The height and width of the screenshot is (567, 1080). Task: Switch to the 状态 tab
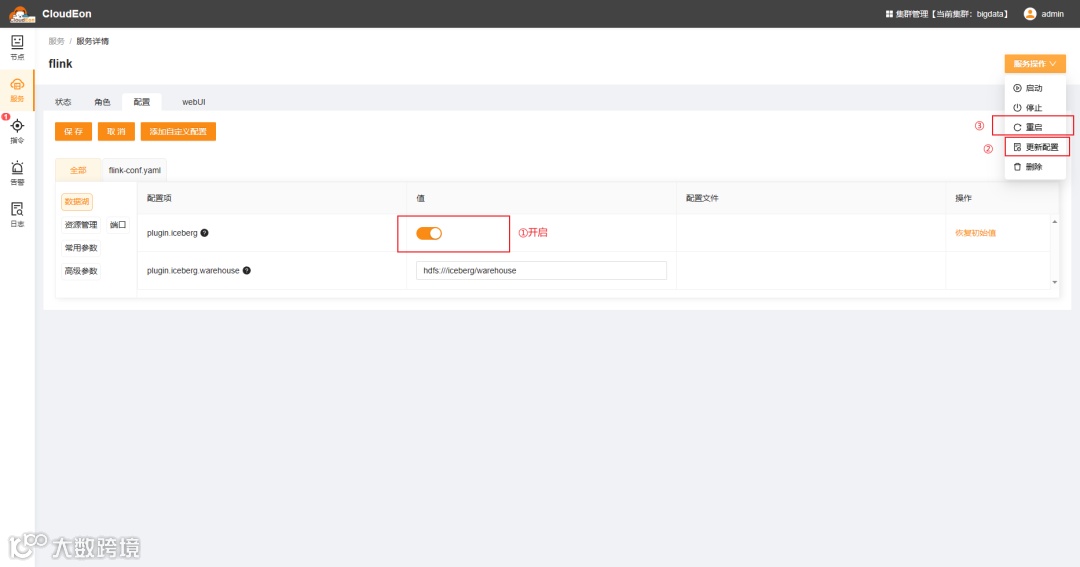tap(63, 102)
